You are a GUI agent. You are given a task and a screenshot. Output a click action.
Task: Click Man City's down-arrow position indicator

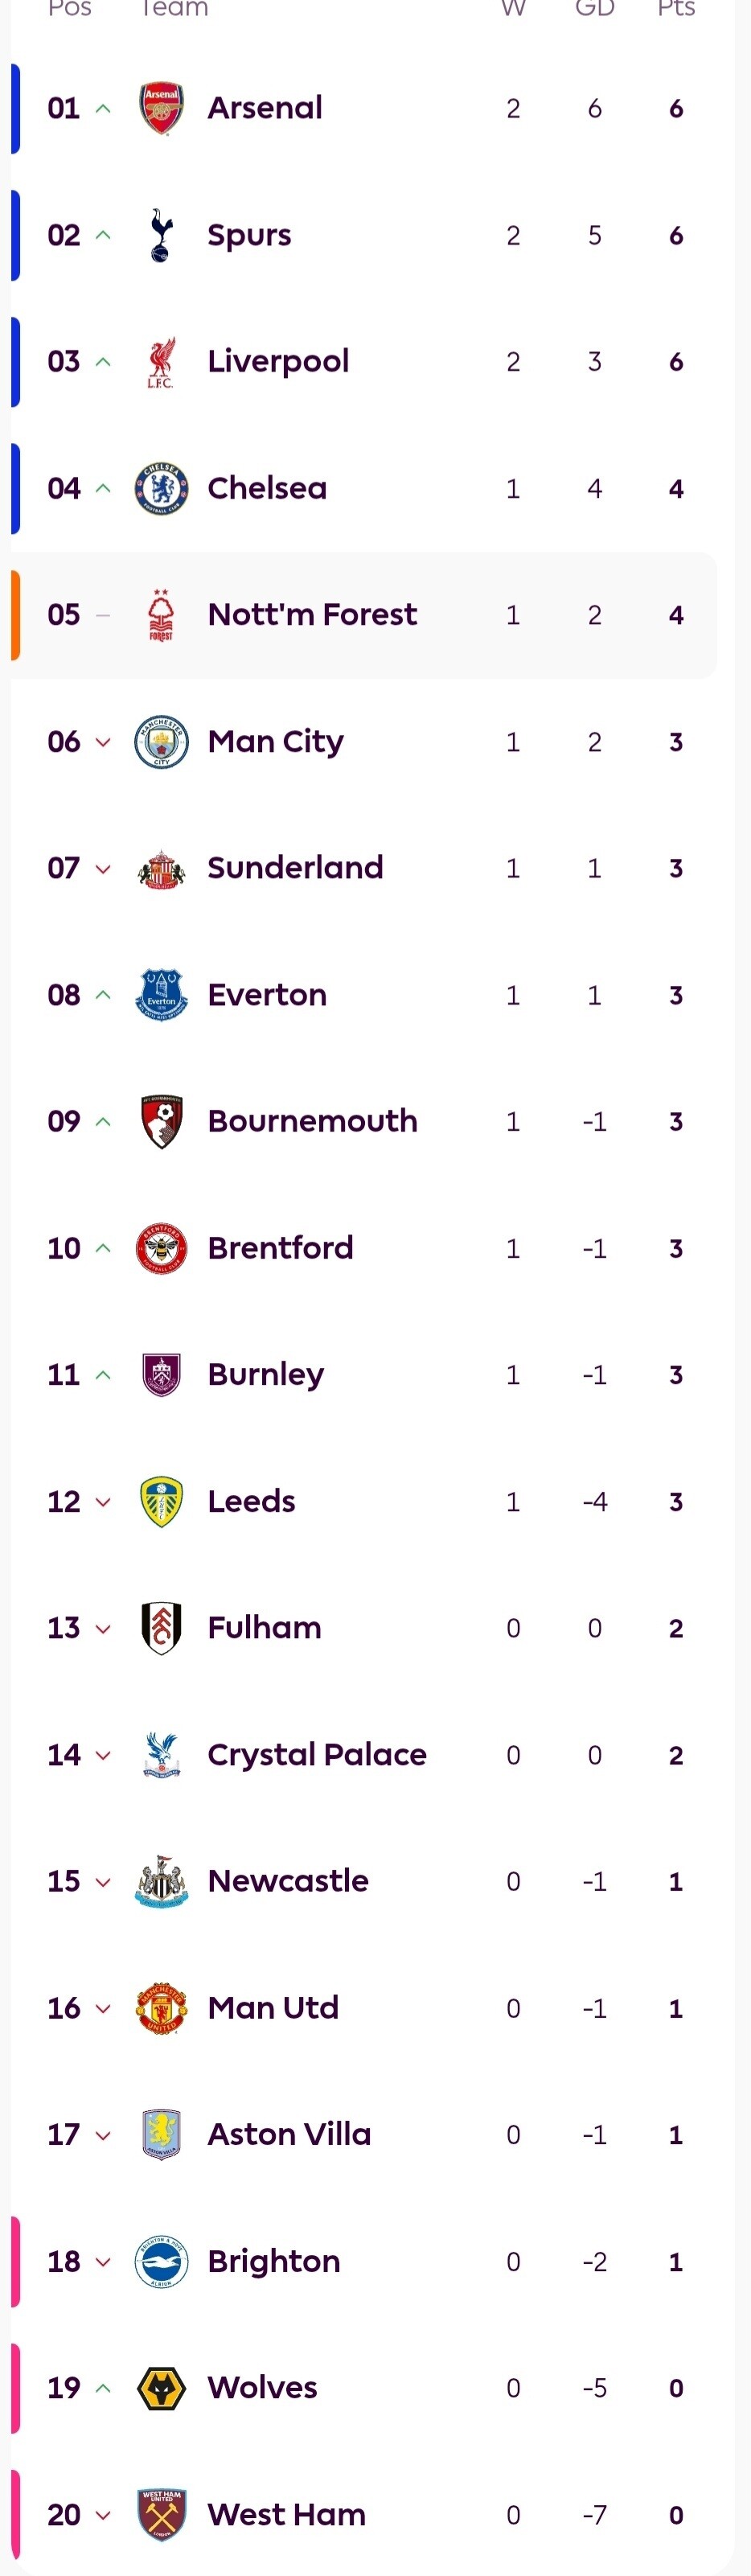103,742
